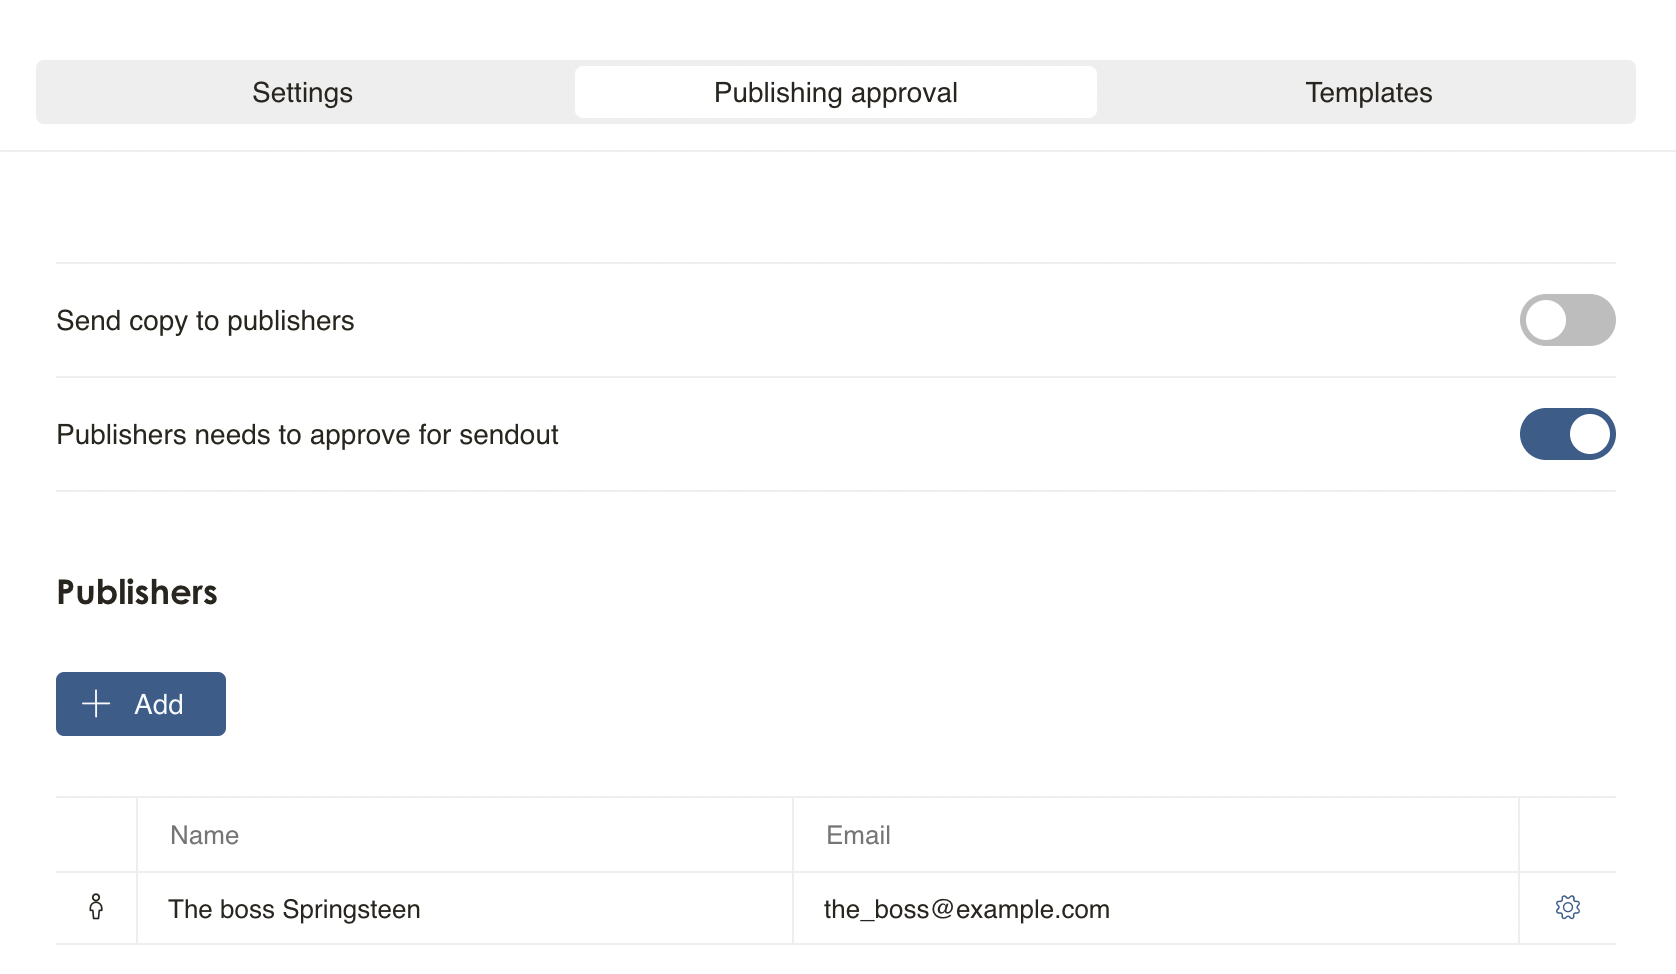
Task: Open settings gear for The boss Springsteen
Action: click(x=1567, y=908)
